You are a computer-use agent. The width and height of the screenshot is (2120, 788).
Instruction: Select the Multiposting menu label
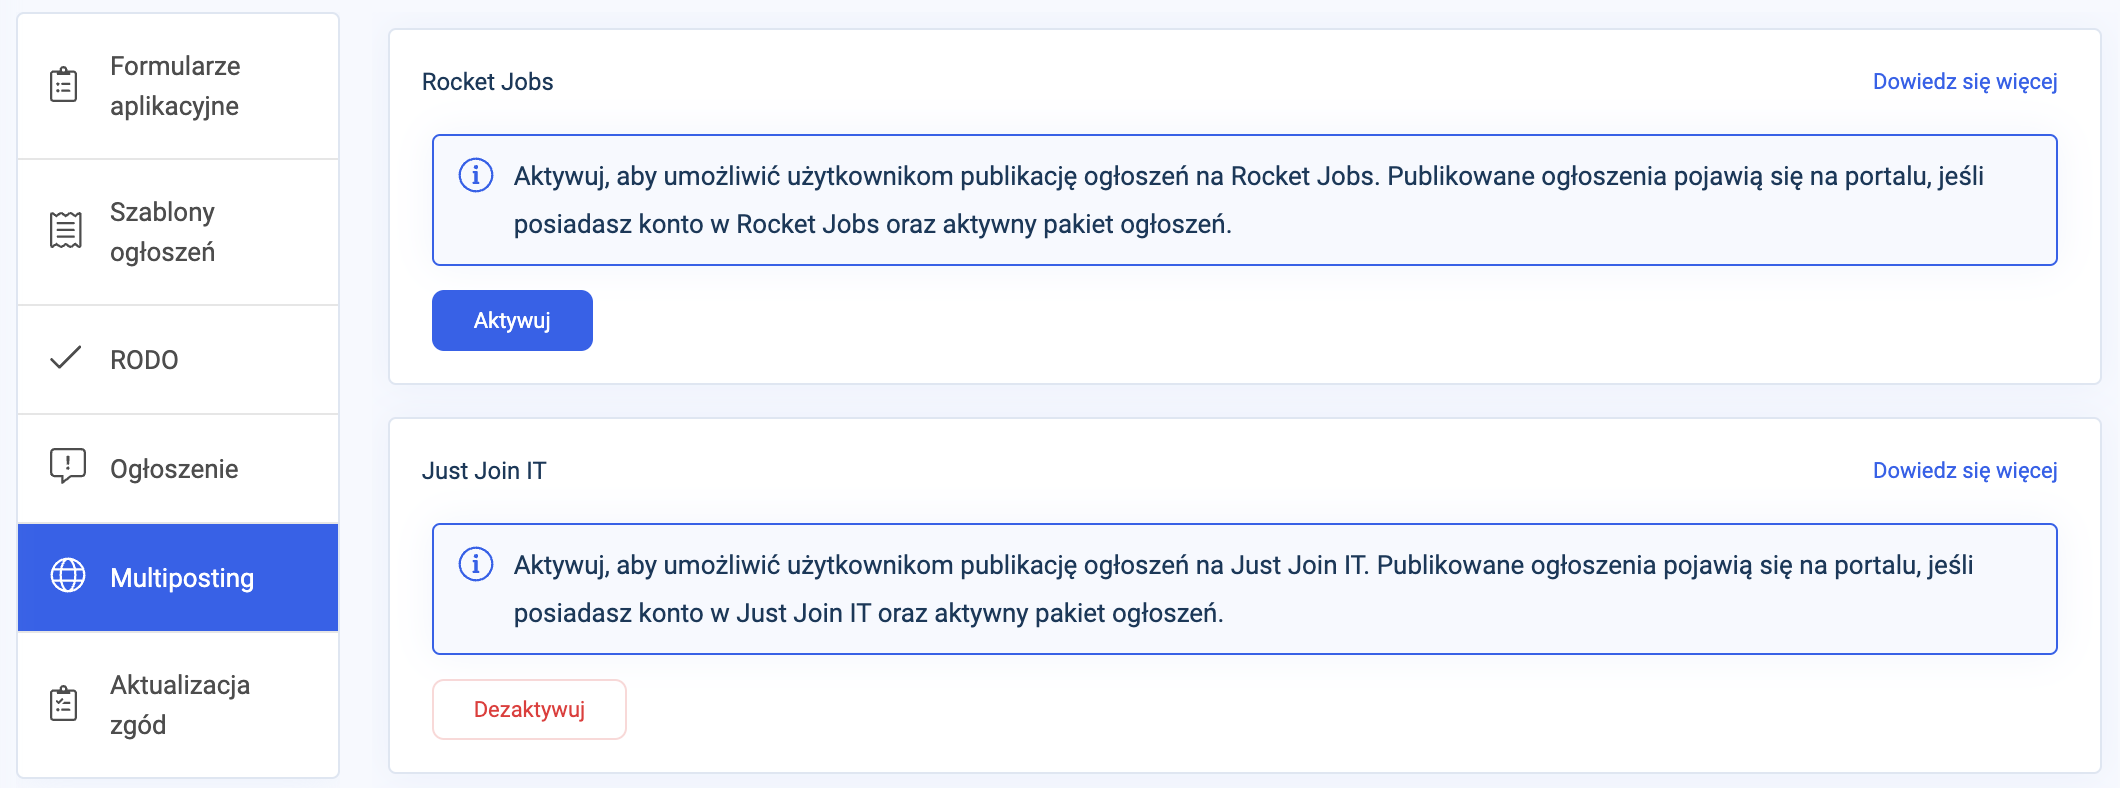(182, 578)
